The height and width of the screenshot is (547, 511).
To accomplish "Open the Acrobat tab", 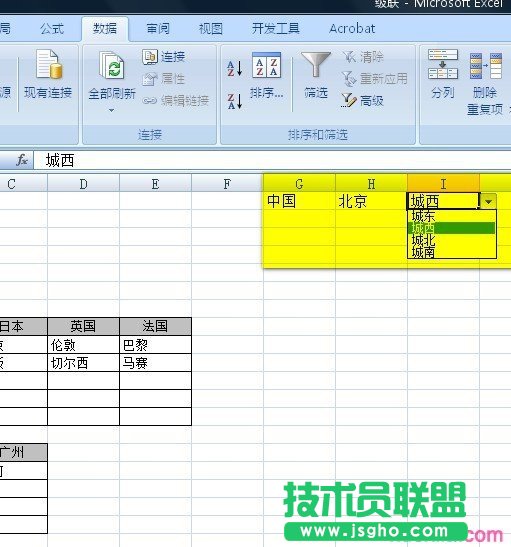I will coord(352,29).
